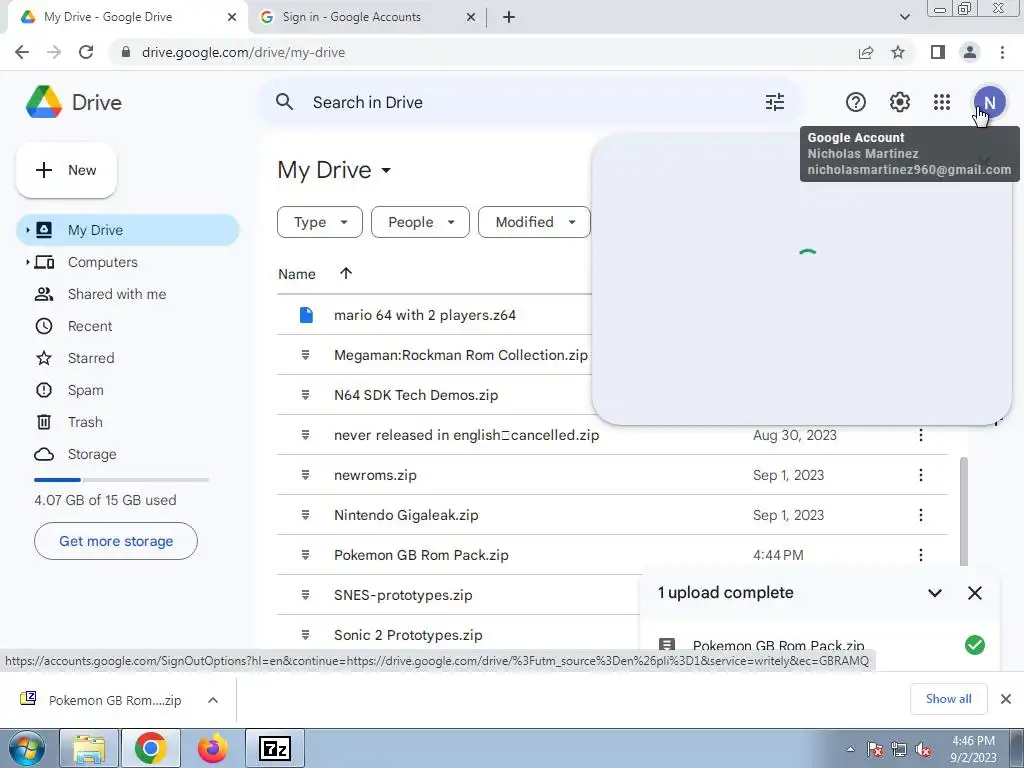Select the My Drive - Google Drive tab
This screenshot has width=1024, height=768.
click(x=127, y=17)
